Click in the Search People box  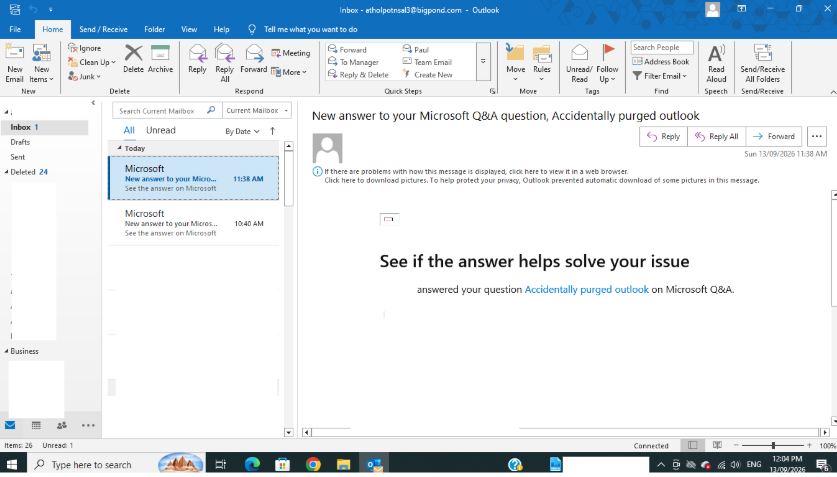tap(662, 47)
